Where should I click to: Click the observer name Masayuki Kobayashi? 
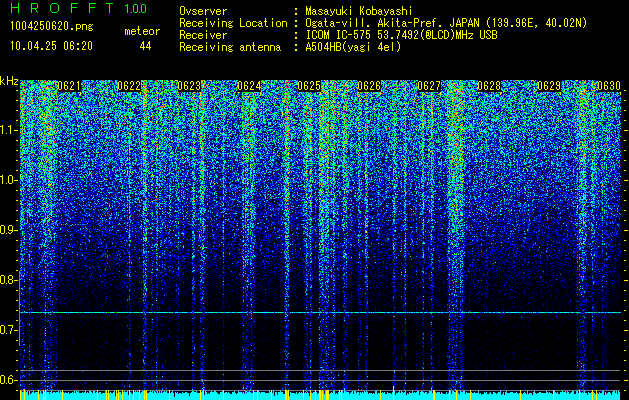point(359,12)
